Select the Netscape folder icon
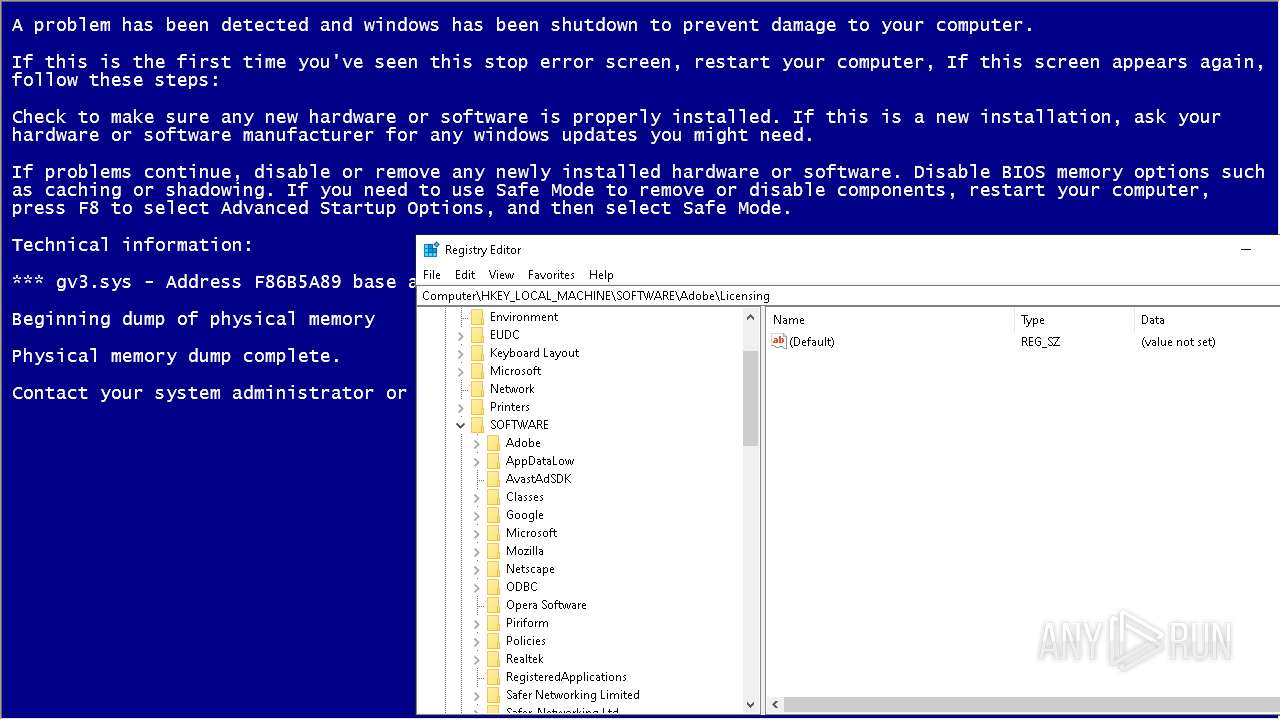This screenshot has width=1280, height=720. [493, 569]
